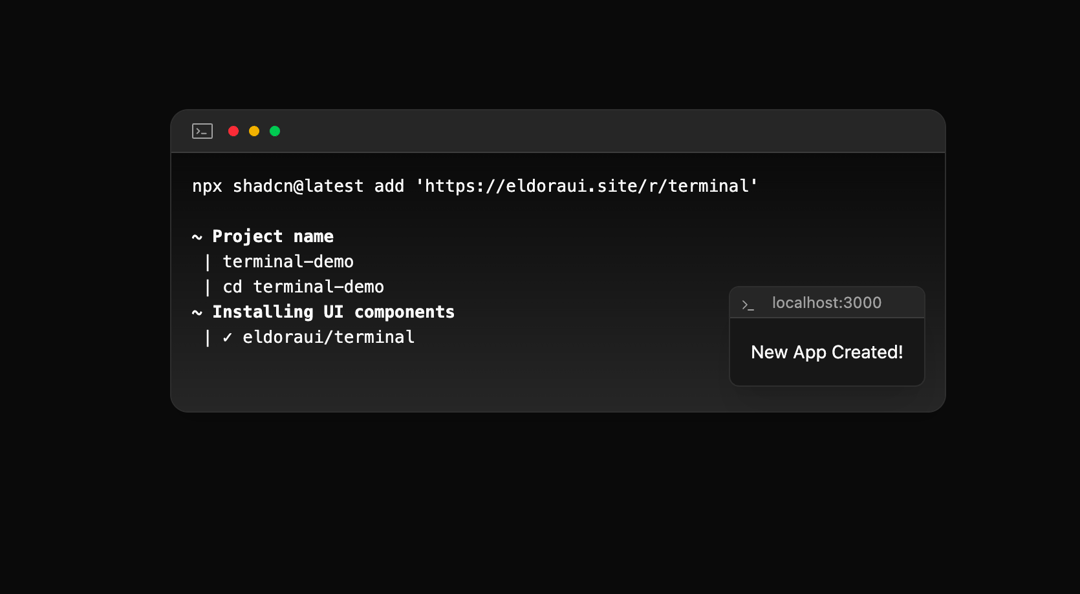Click the red close dot
The height and width of the screenshot is (594, 1080).
coord(233,131)
